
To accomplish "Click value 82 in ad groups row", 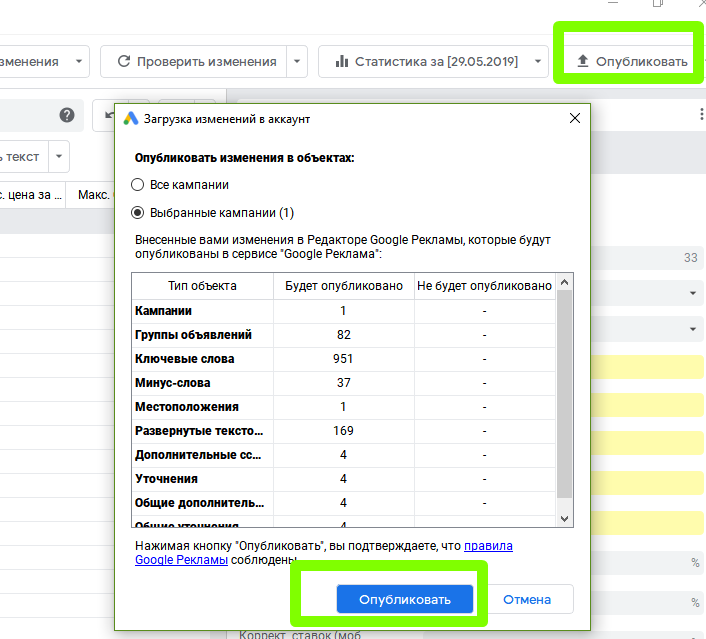I will (344, 335).
